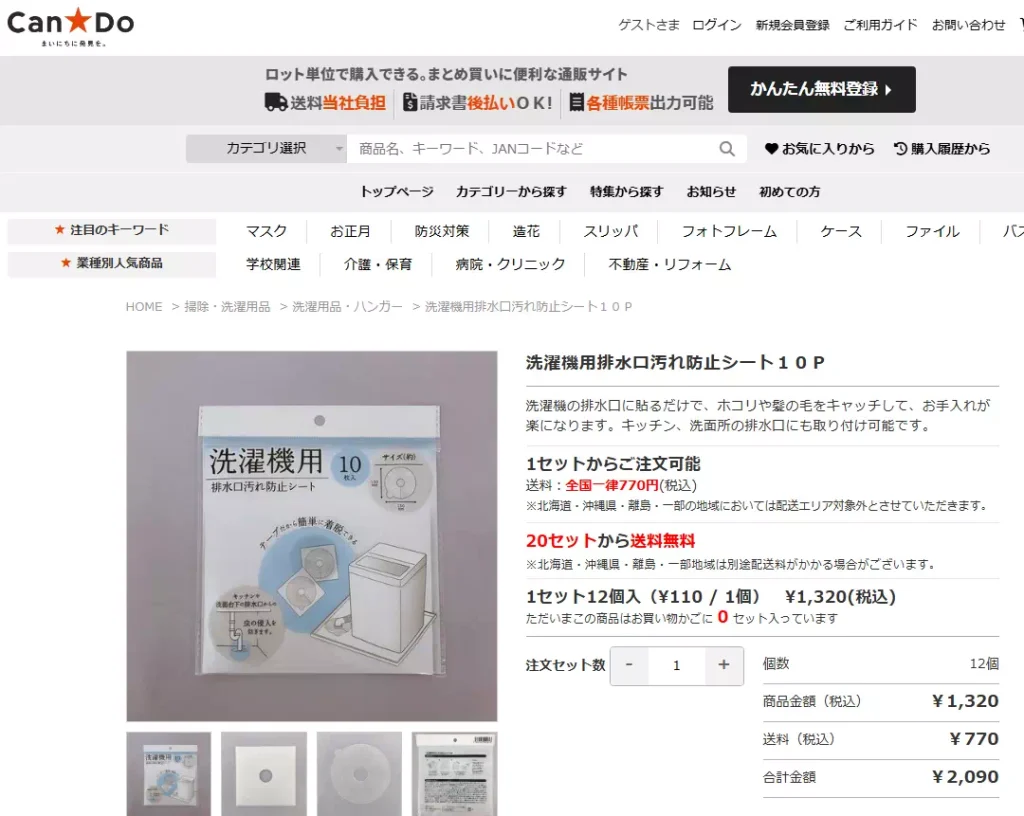Click the ログイン link

tap(716, 25)
